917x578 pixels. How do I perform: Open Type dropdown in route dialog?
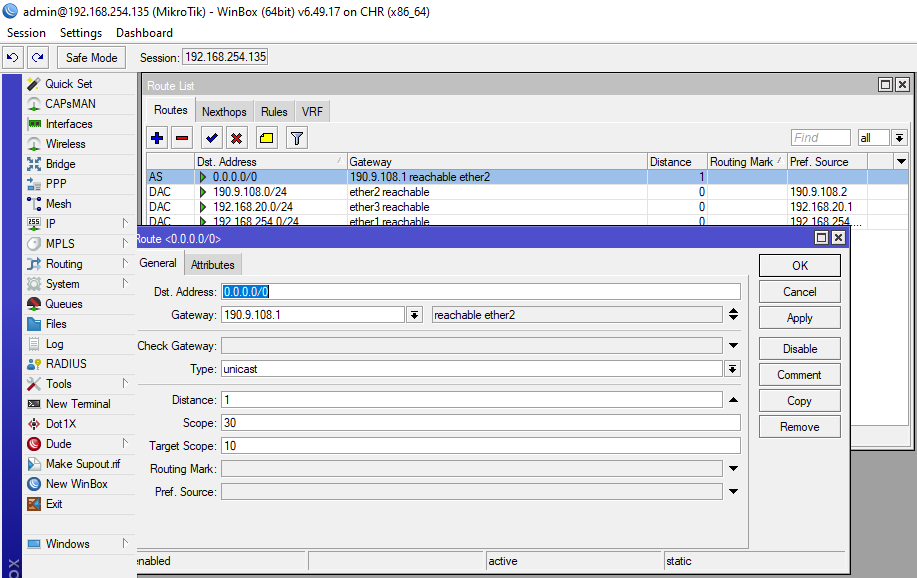pos(732,369)
